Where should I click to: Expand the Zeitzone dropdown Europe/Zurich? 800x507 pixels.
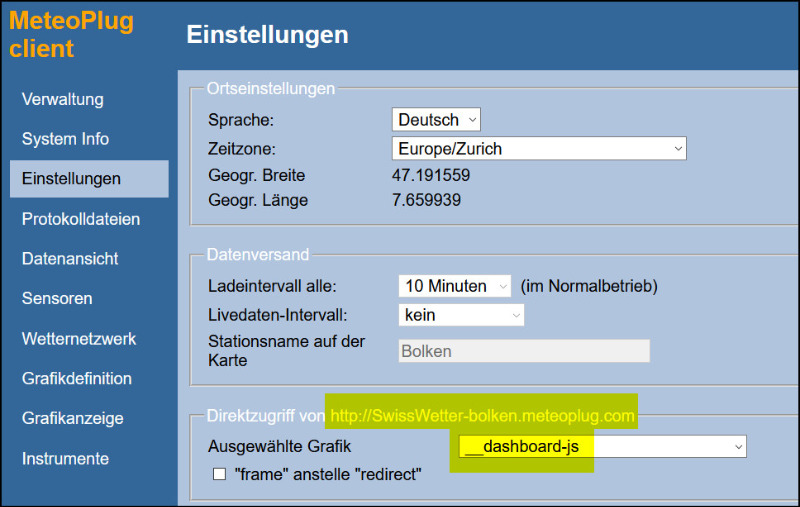pyautogui.click(x=539, y=148)
